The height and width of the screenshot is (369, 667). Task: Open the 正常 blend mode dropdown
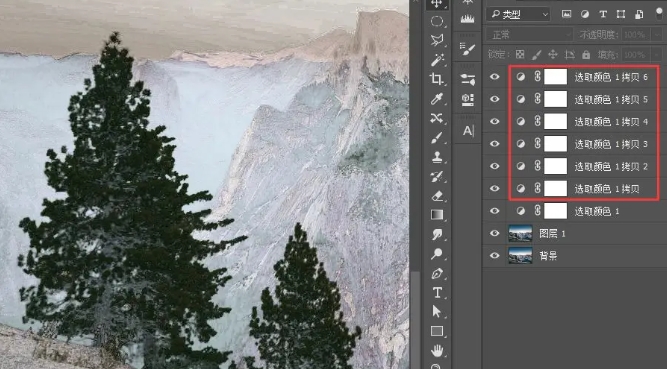click(x=530, y=34)
